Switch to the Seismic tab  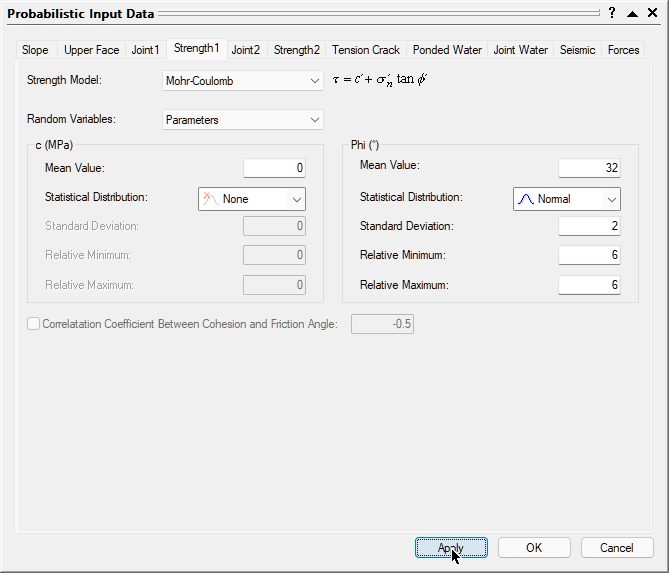pyautogui.click(x=577, y=50)
